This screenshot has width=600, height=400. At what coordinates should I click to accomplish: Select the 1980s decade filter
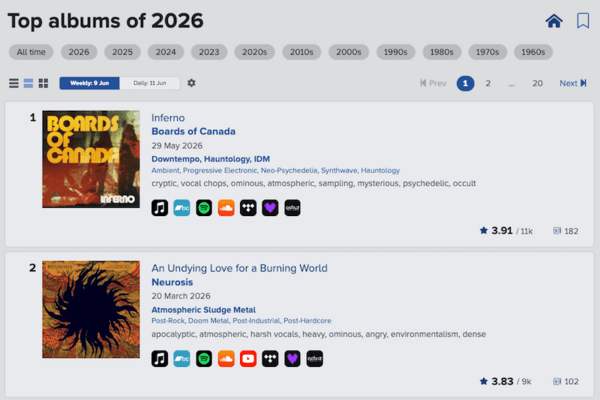click(442, 52)
